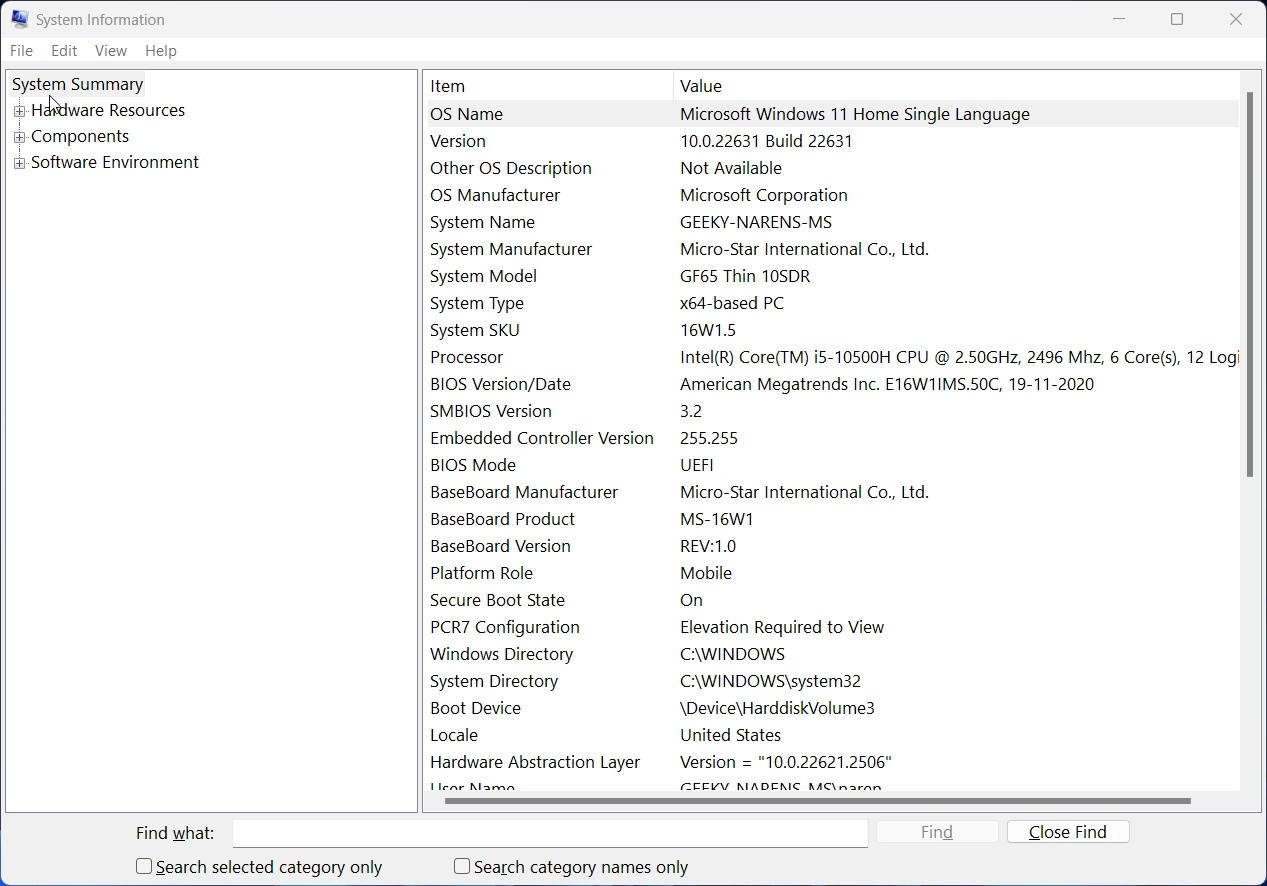Click the Find button
Viewport: 1267px width, 886px height.
(937, 832)
